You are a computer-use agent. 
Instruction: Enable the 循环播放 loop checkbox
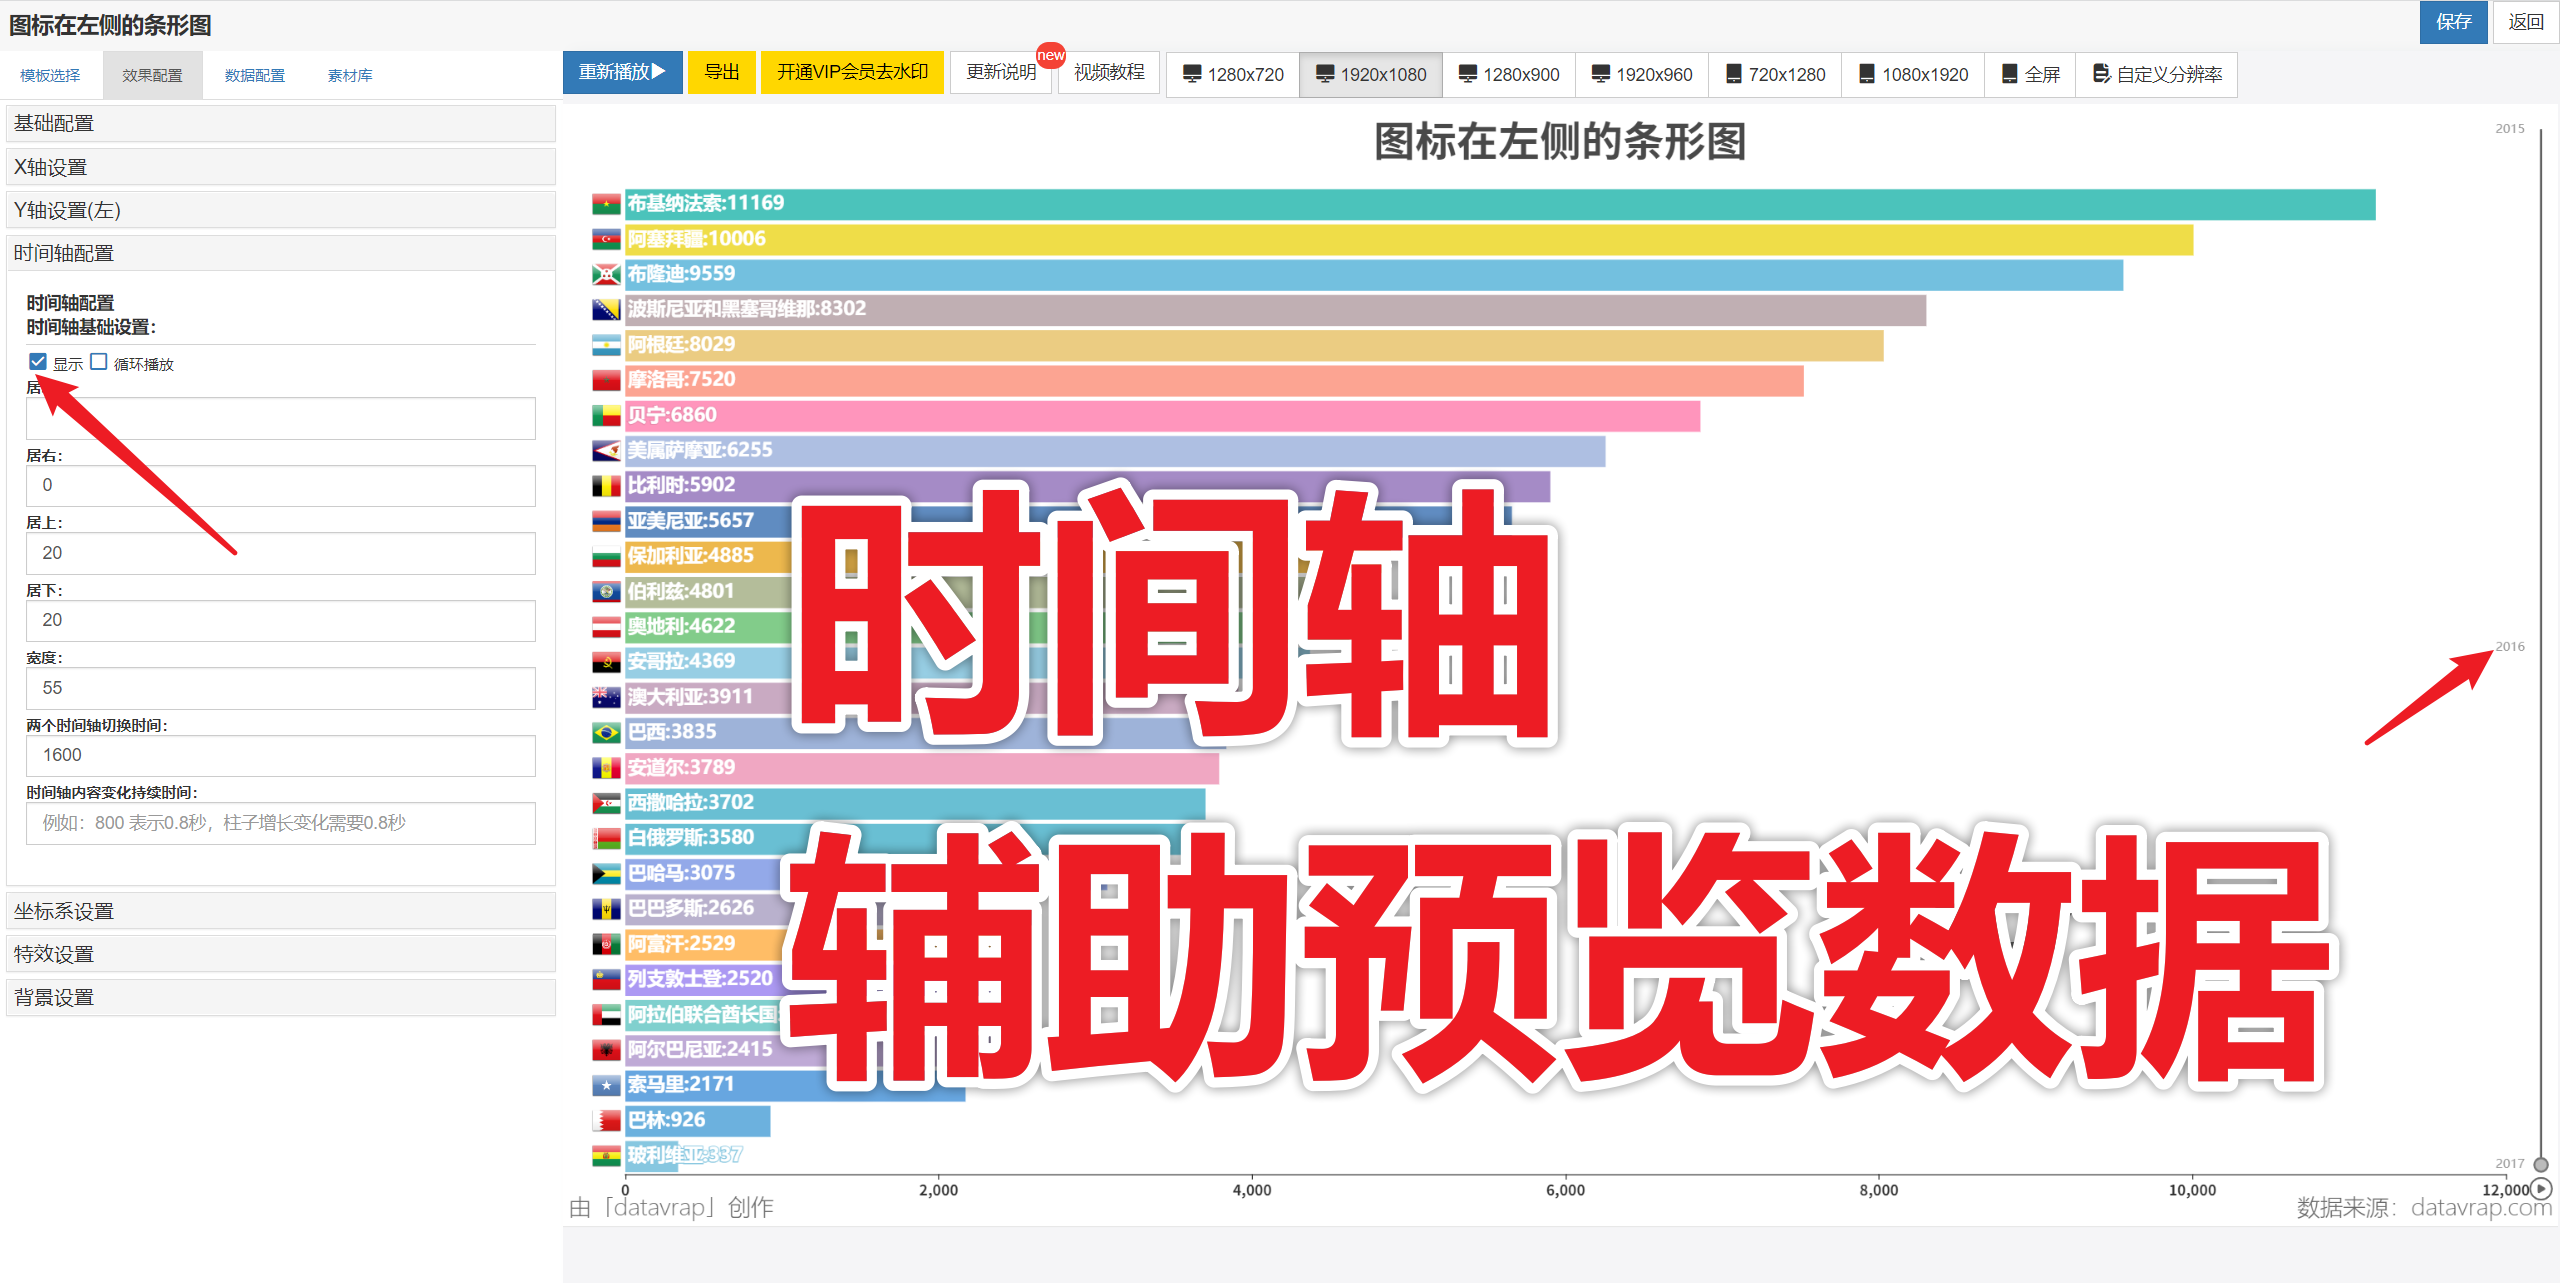coord(99,362)
